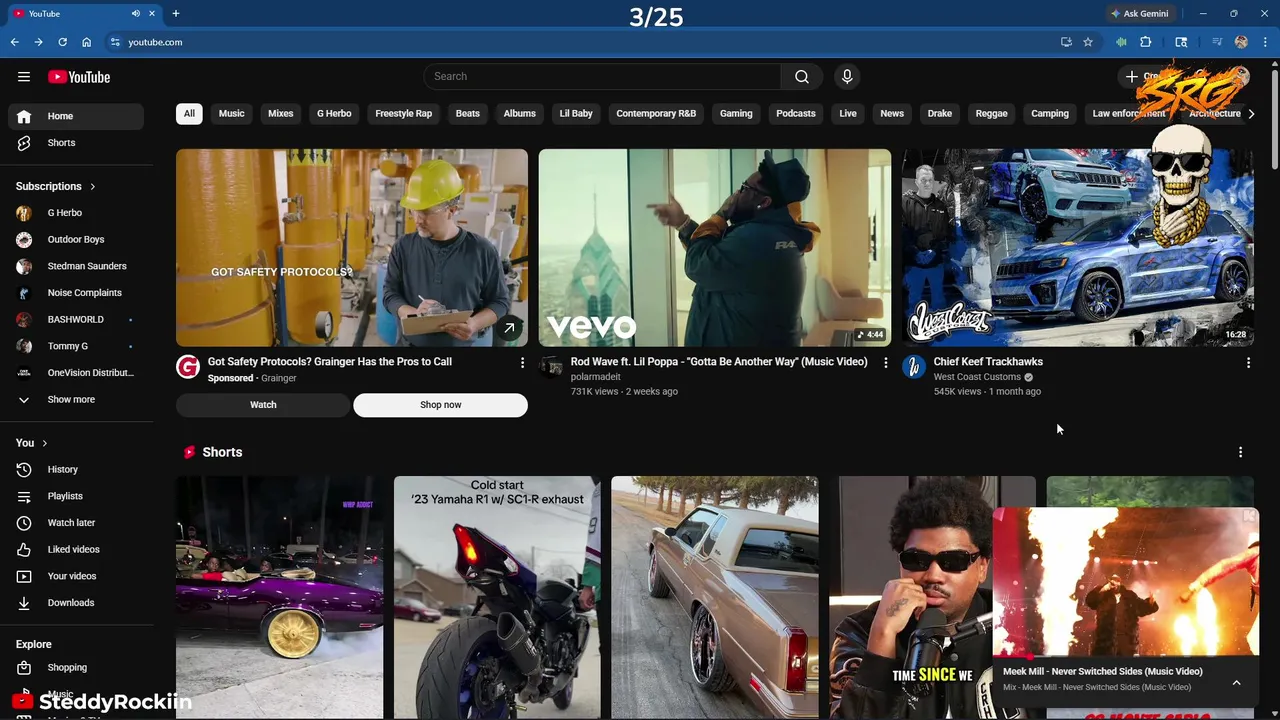1280x720 pixels.
Task: Mute the YouTube browser tab
Action: coord(136,14)
